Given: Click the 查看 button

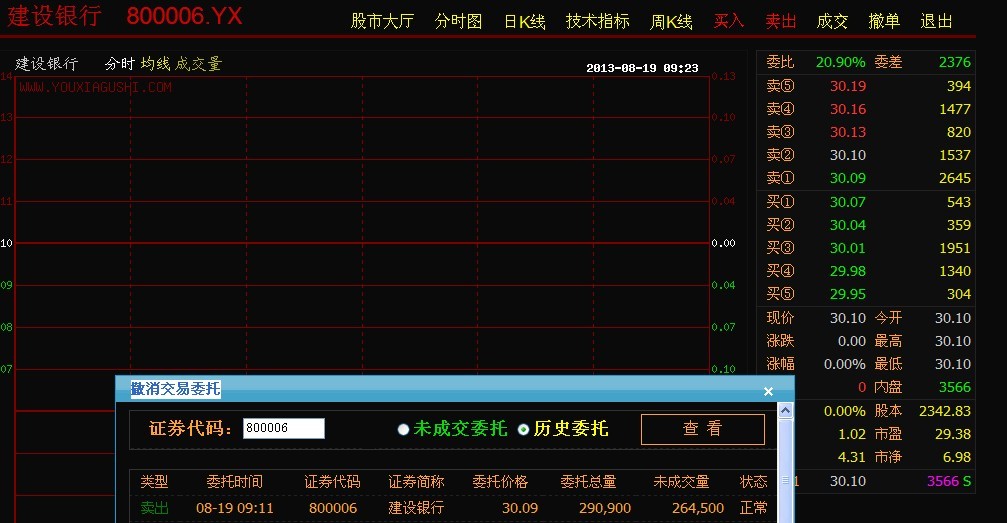Looking at the screenshot, I should pyautogui.click(x=703, y=429).
